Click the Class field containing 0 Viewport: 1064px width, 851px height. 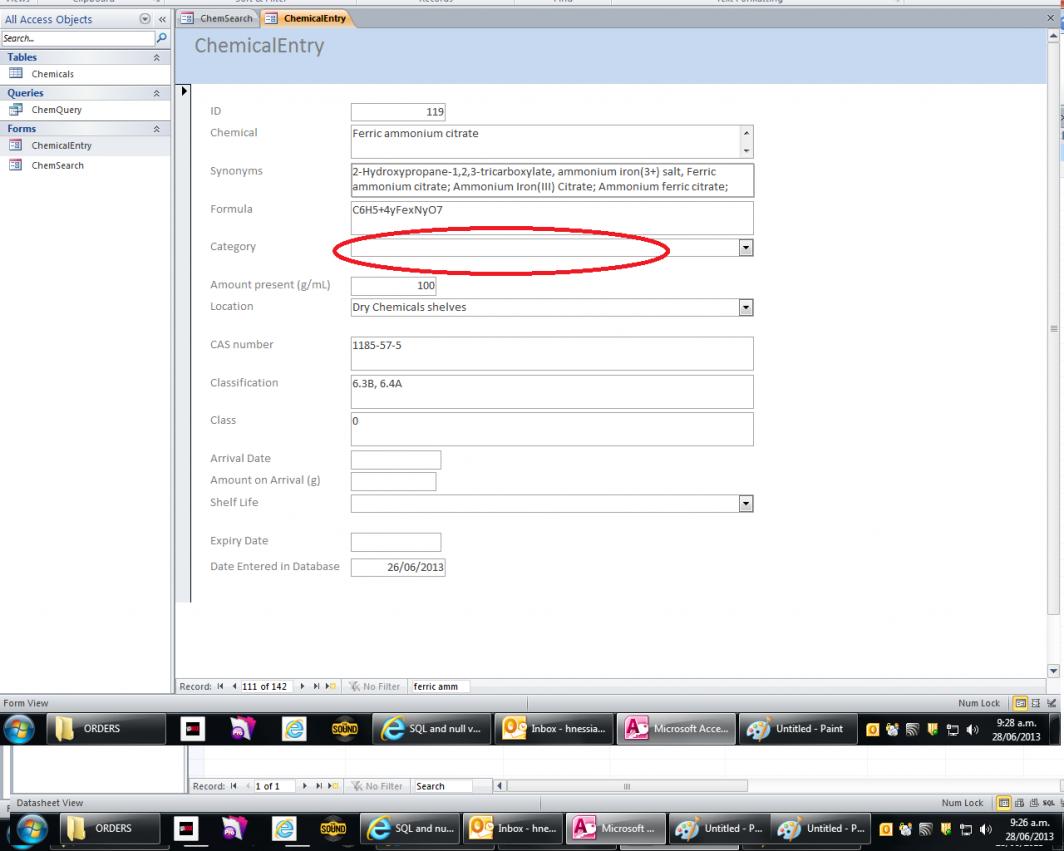pyautogui.click(x=552, y=429)
